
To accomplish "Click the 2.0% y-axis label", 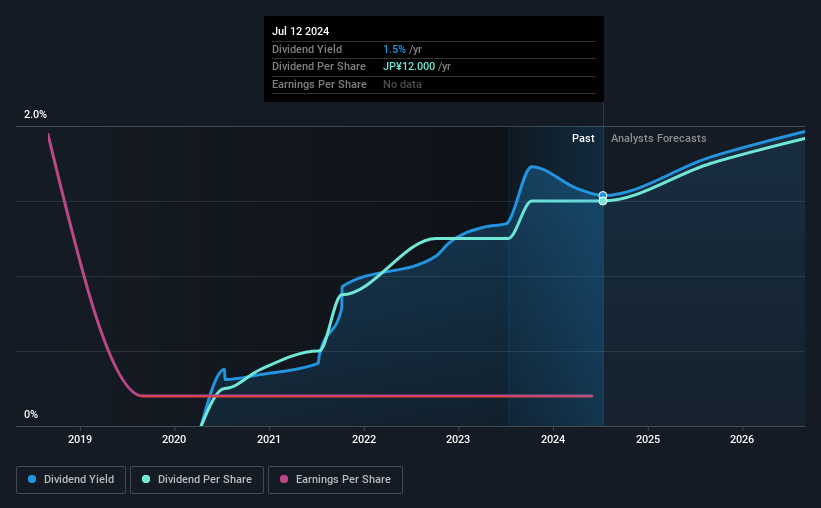I will coord(35,114).
